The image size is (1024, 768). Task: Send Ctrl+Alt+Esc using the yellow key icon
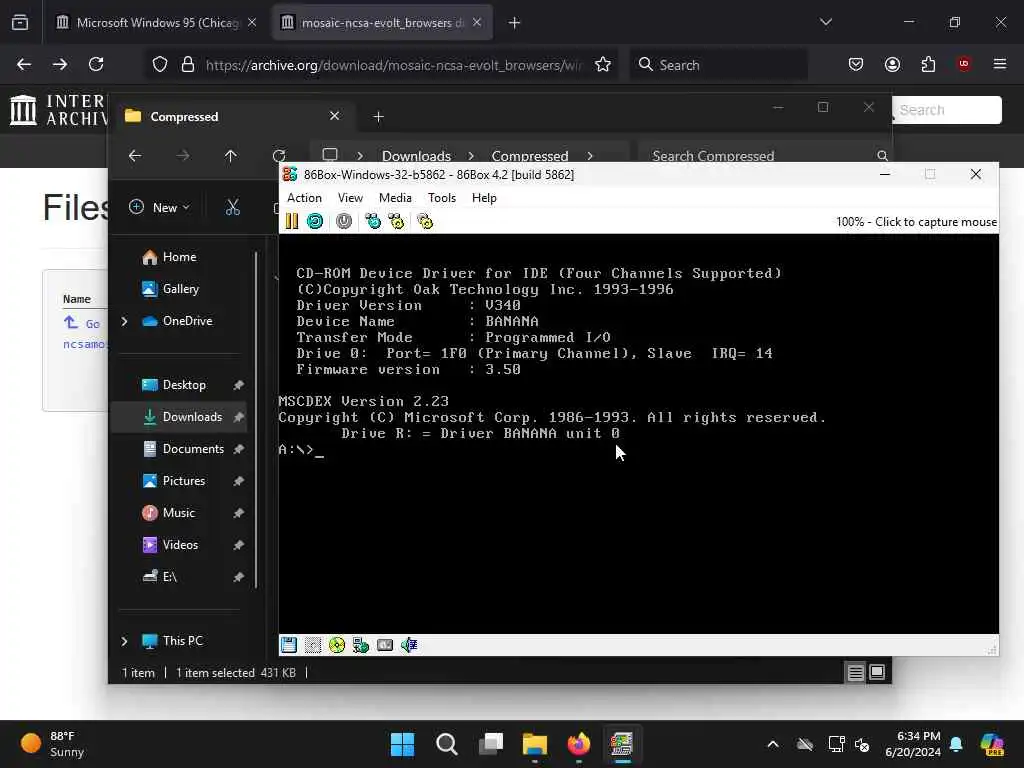point(396,221)
